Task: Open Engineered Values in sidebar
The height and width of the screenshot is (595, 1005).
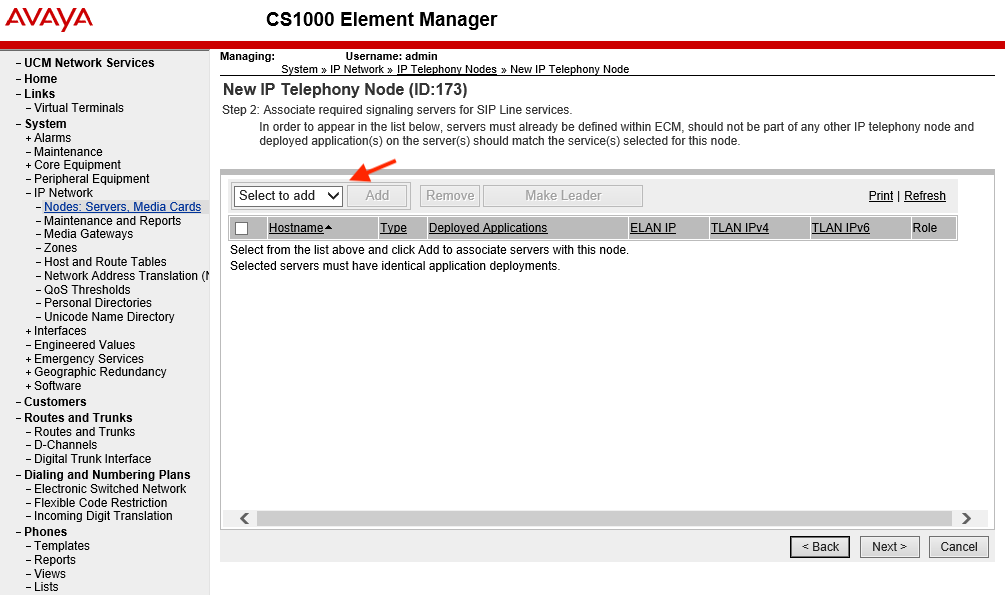Action: click(x=85, y=345)
